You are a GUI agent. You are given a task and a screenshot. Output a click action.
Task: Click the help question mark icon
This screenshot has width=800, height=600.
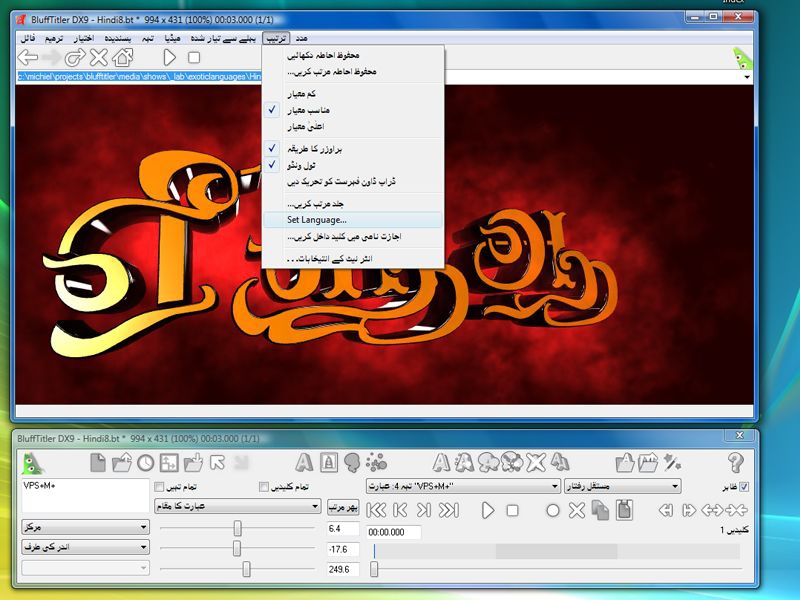click(737, 462)
